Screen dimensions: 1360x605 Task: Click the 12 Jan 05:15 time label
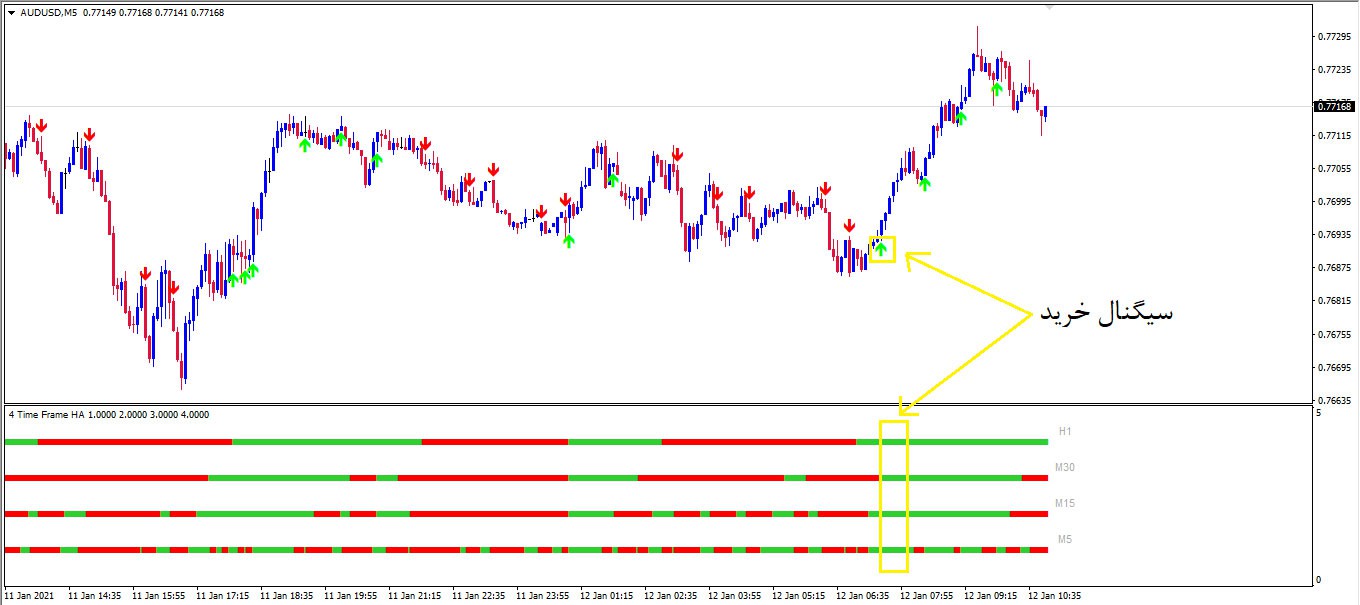[x=799, y=595]
